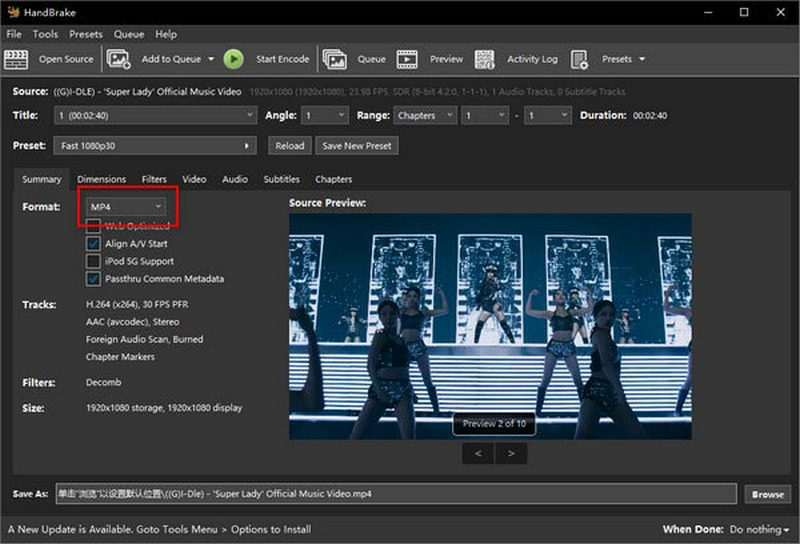
Task: Open the Tools menu
Action: click(x=45, y=34)
